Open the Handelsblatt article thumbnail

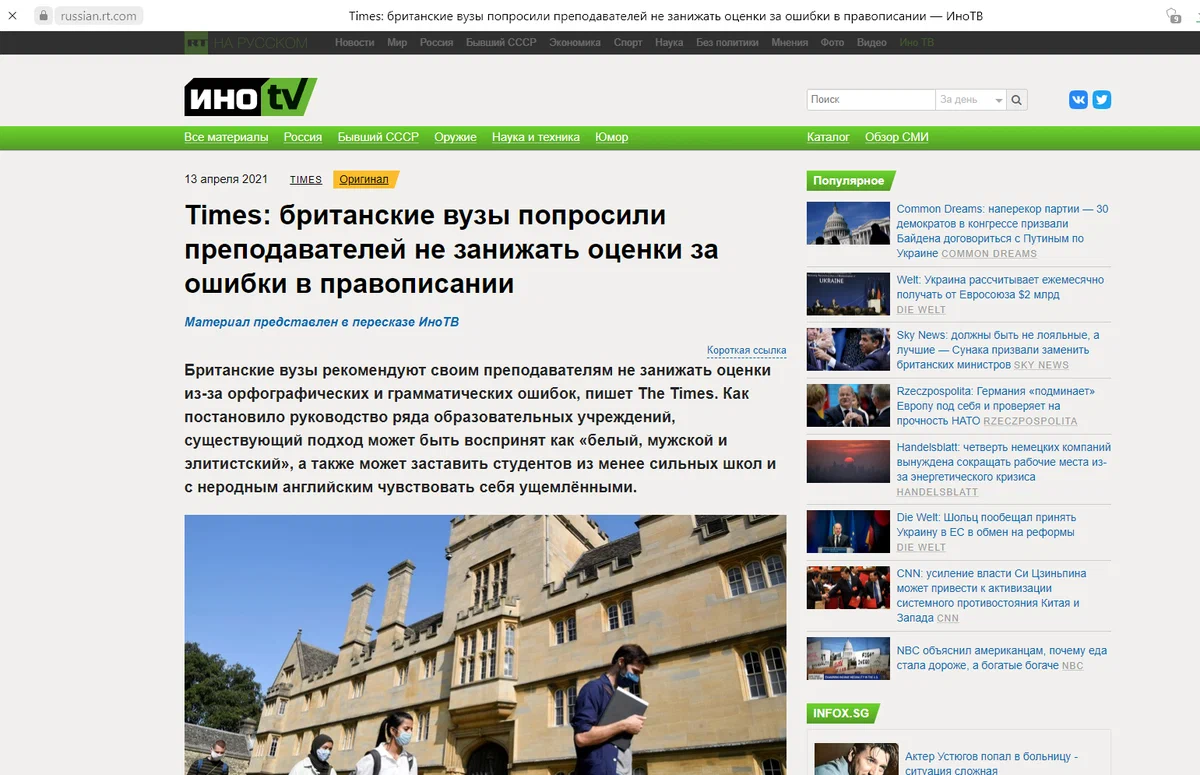pyautogui.click(x=848, y=461)
